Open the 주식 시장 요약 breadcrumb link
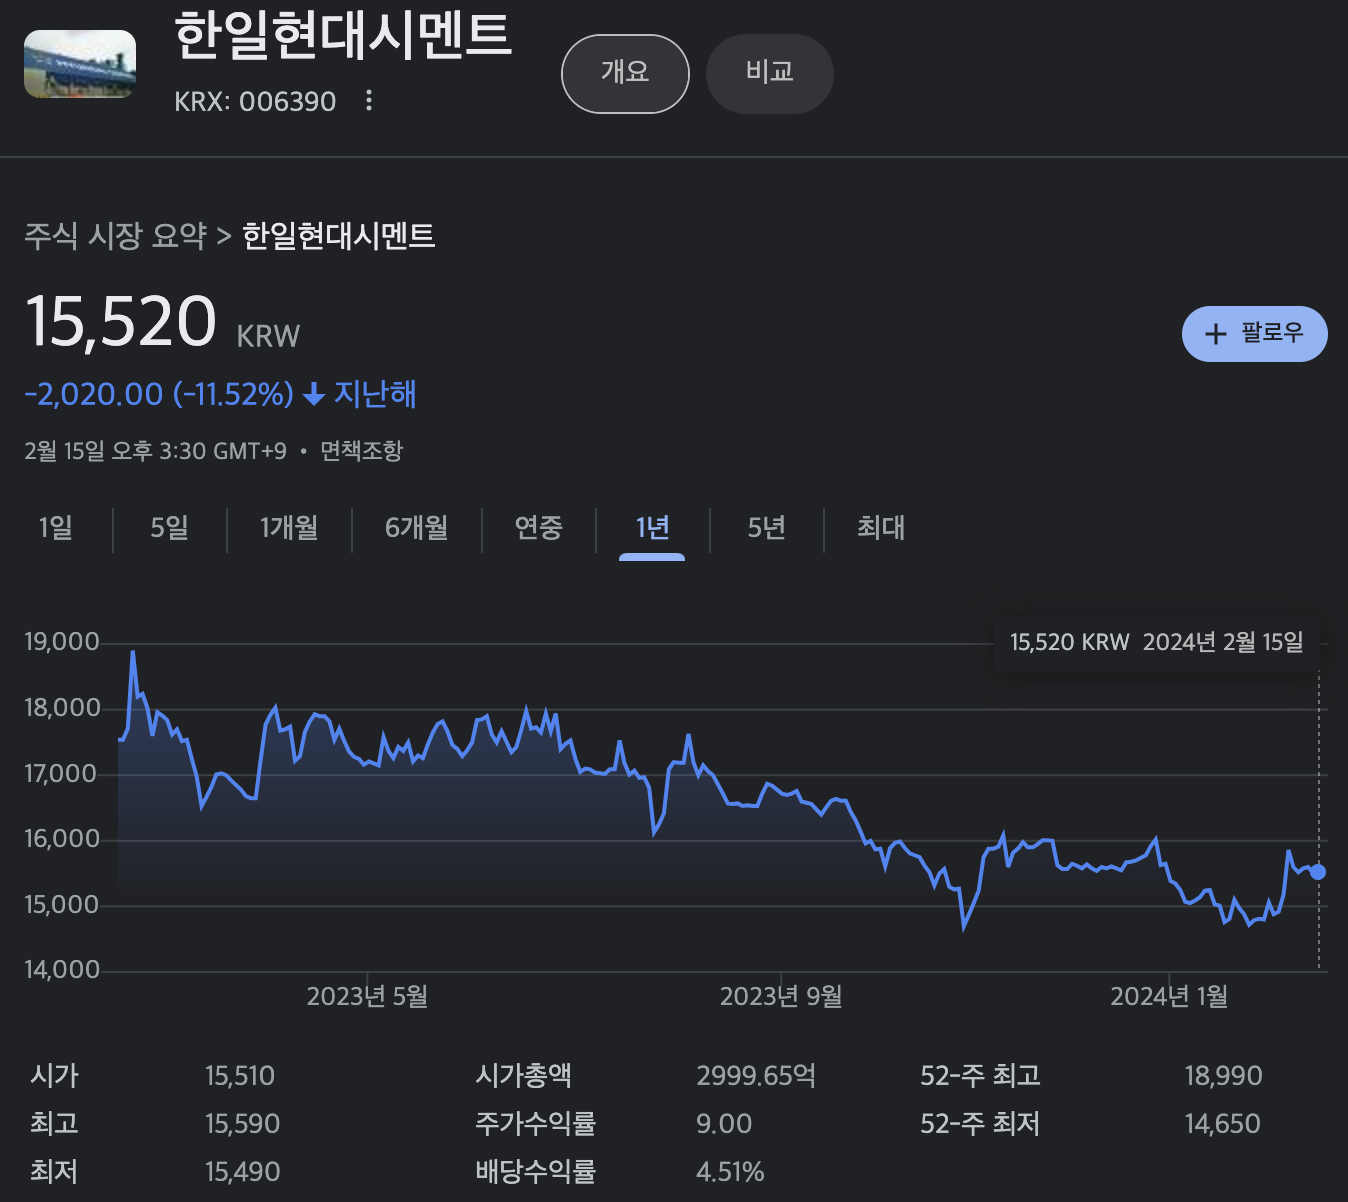Screen dimensions: 1348x1202 (115, 237)
